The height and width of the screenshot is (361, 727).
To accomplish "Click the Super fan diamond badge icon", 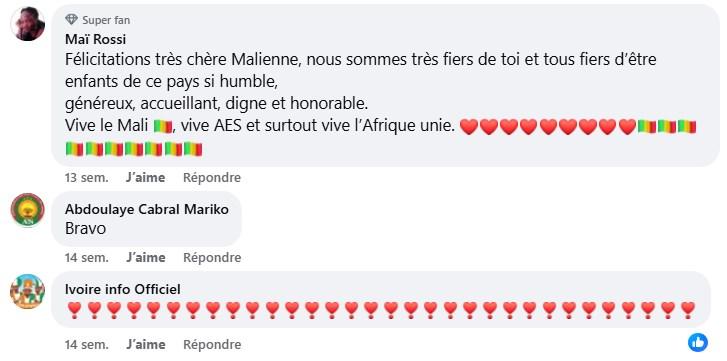I will tap(71, 20).
